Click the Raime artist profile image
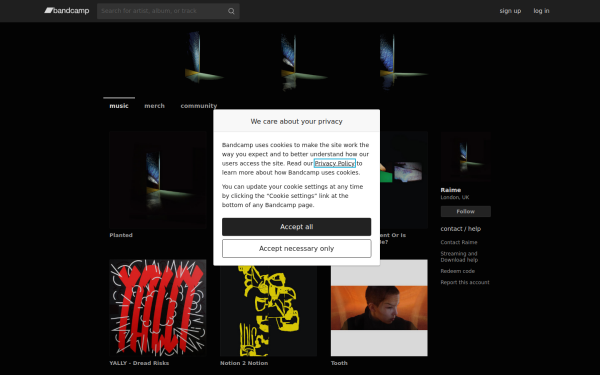The height and width of the screenshot is (375, 600). tap(465, 156)
